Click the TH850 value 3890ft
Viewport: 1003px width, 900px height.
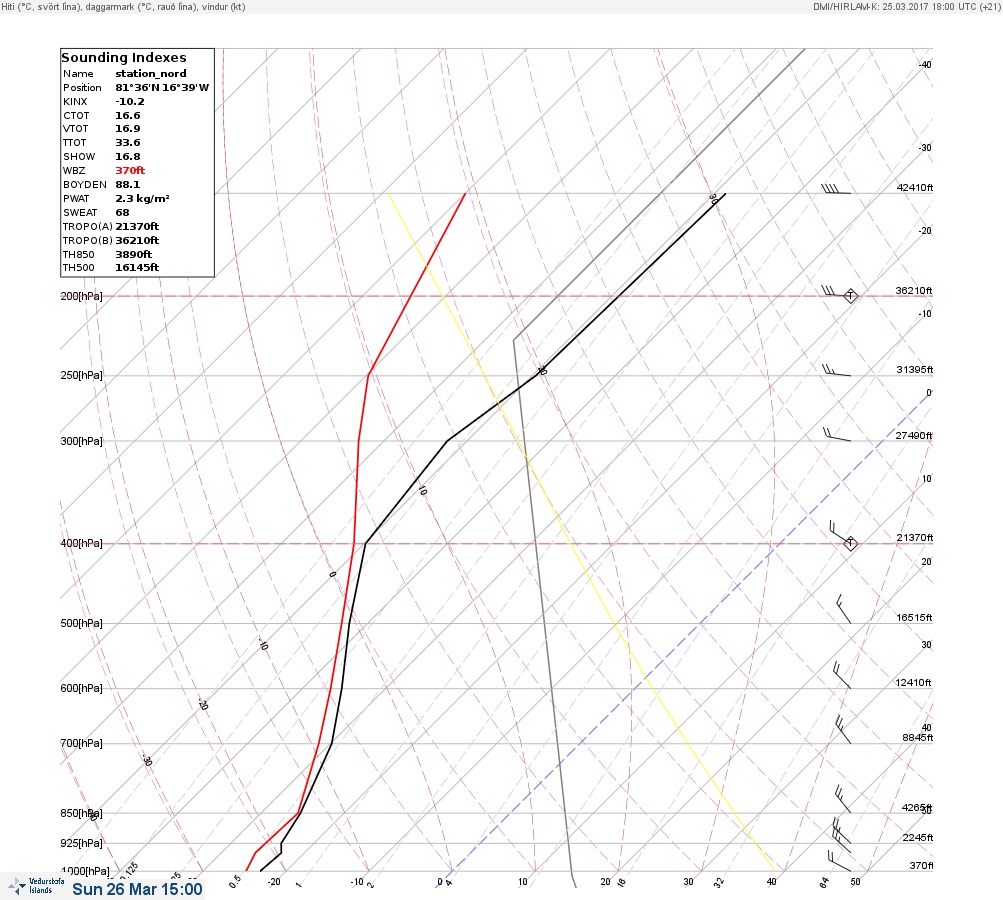(134, 255)
